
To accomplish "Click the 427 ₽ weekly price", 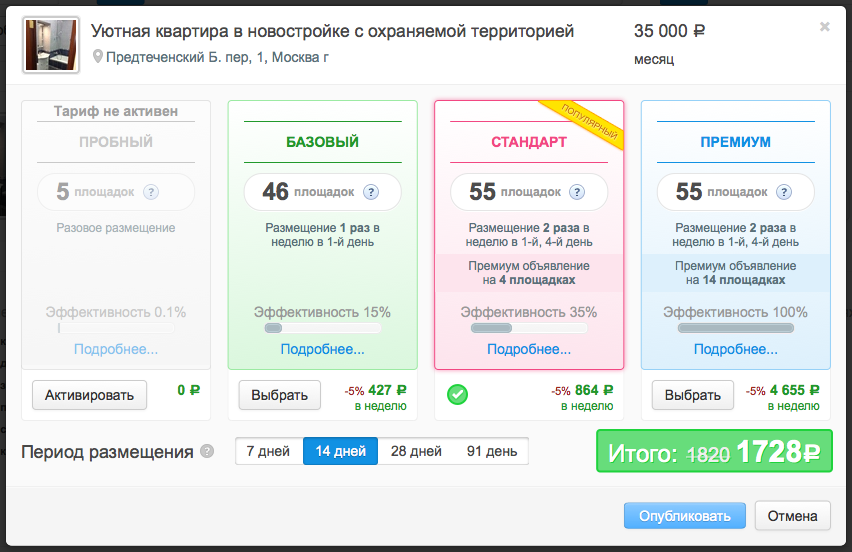I will pyautogui.click(x=387, y=390).
